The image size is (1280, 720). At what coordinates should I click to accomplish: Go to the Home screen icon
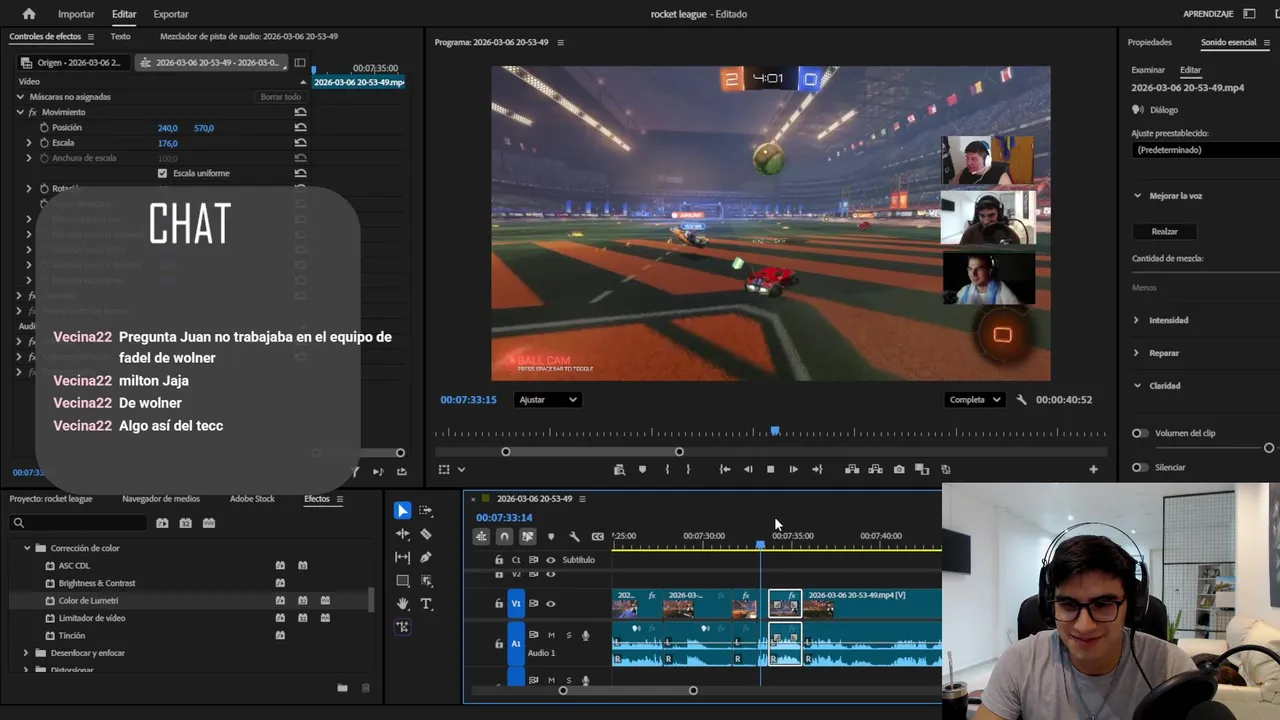(28, 14)
